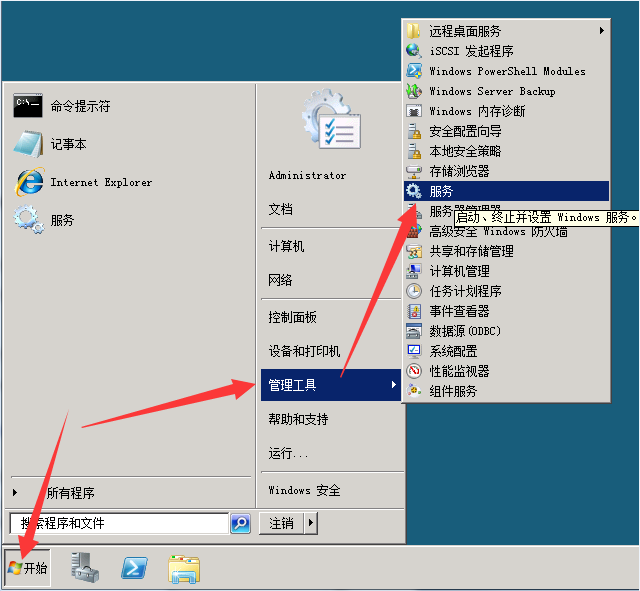The width and height of the screenshot is (640, 591).
Task: Click the search magnifier icon button
Action: point(240,523)
